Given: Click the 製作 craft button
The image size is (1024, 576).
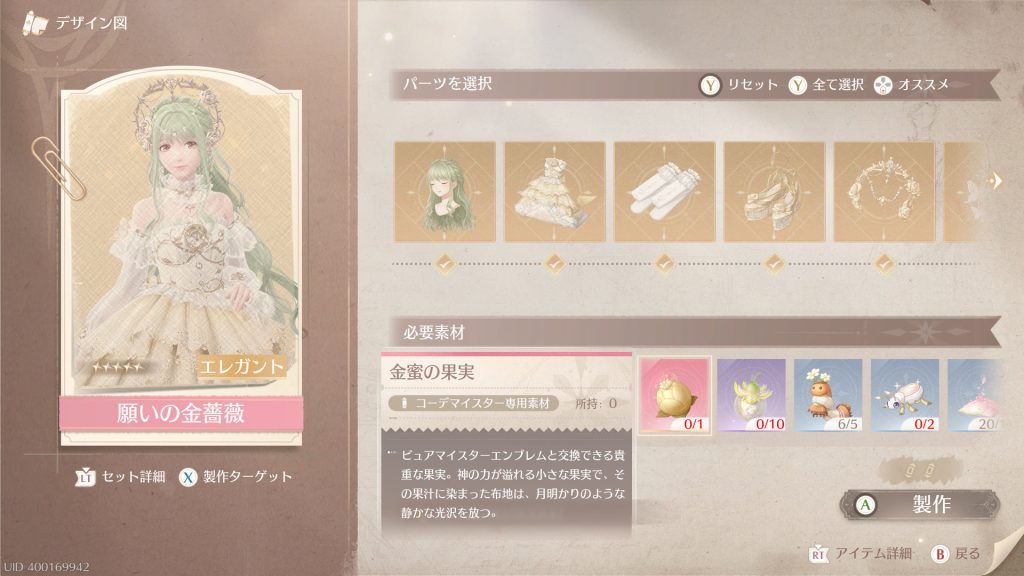Looking at the screenshot, I should point(920,504).
